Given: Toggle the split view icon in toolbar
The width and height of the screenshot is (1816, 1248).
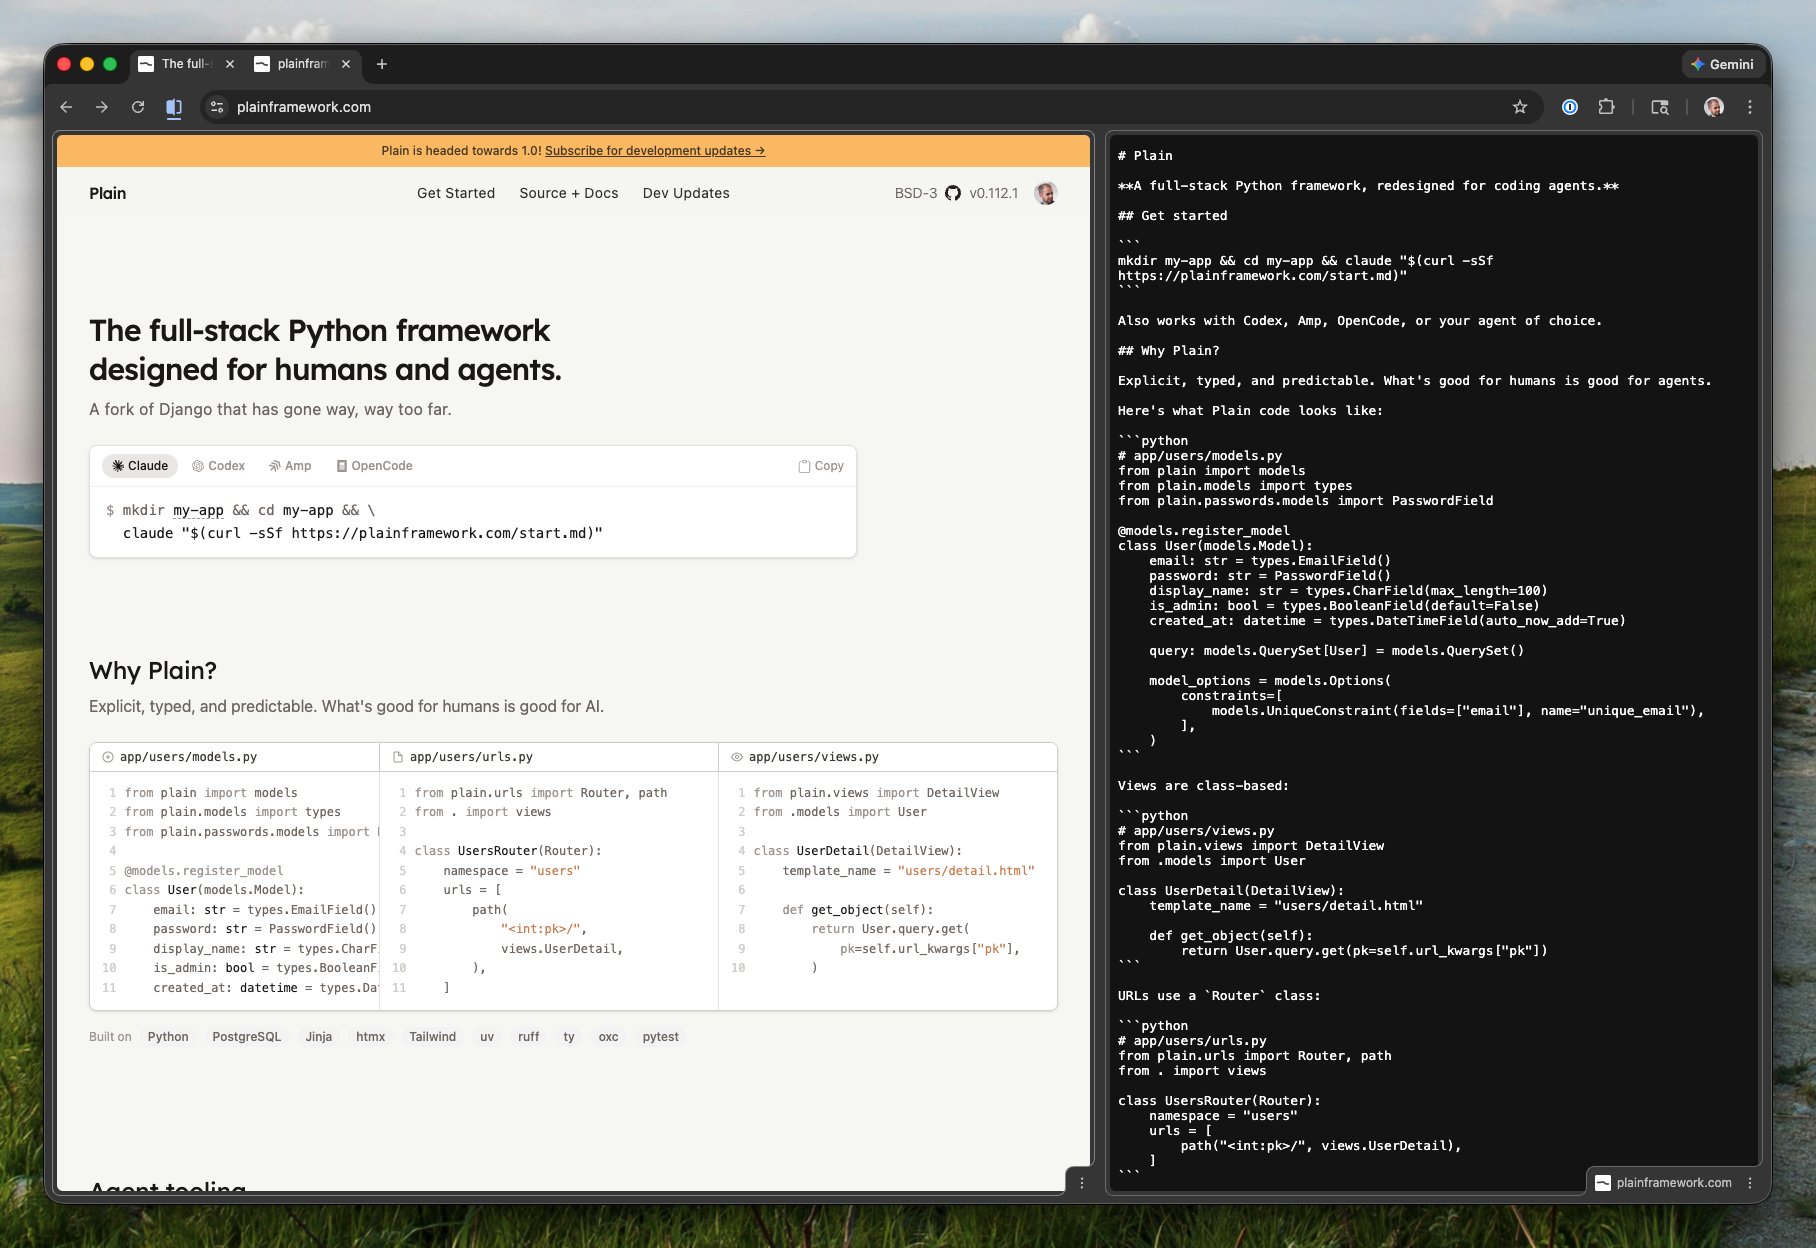Looking at the screenshot, I should coord(174,107).
